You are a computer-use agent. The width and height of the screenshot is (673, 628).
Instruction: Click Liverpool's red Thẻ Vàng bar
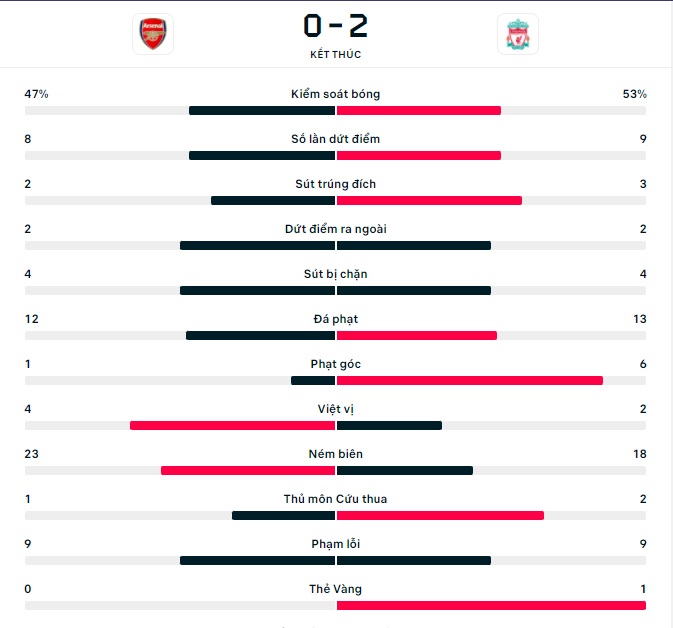click(491, 606)
